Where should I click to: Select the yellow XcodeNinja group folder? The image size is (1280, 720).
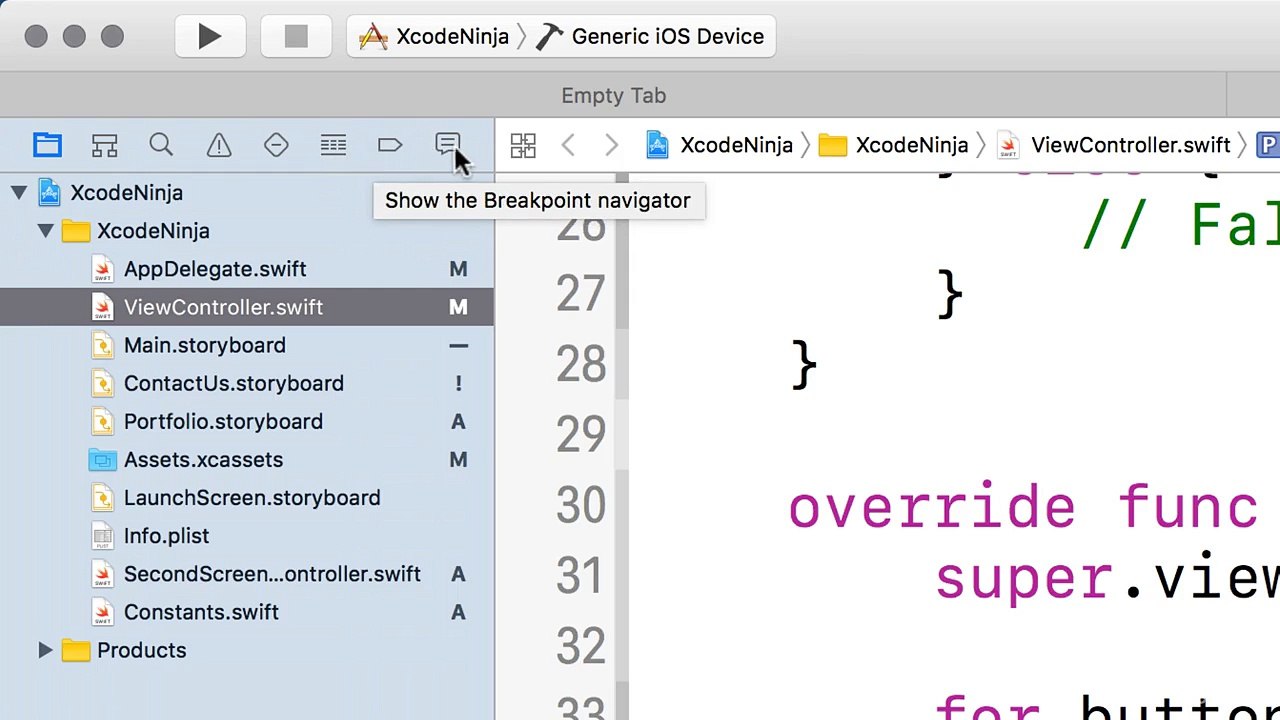(x=153, y=231)
